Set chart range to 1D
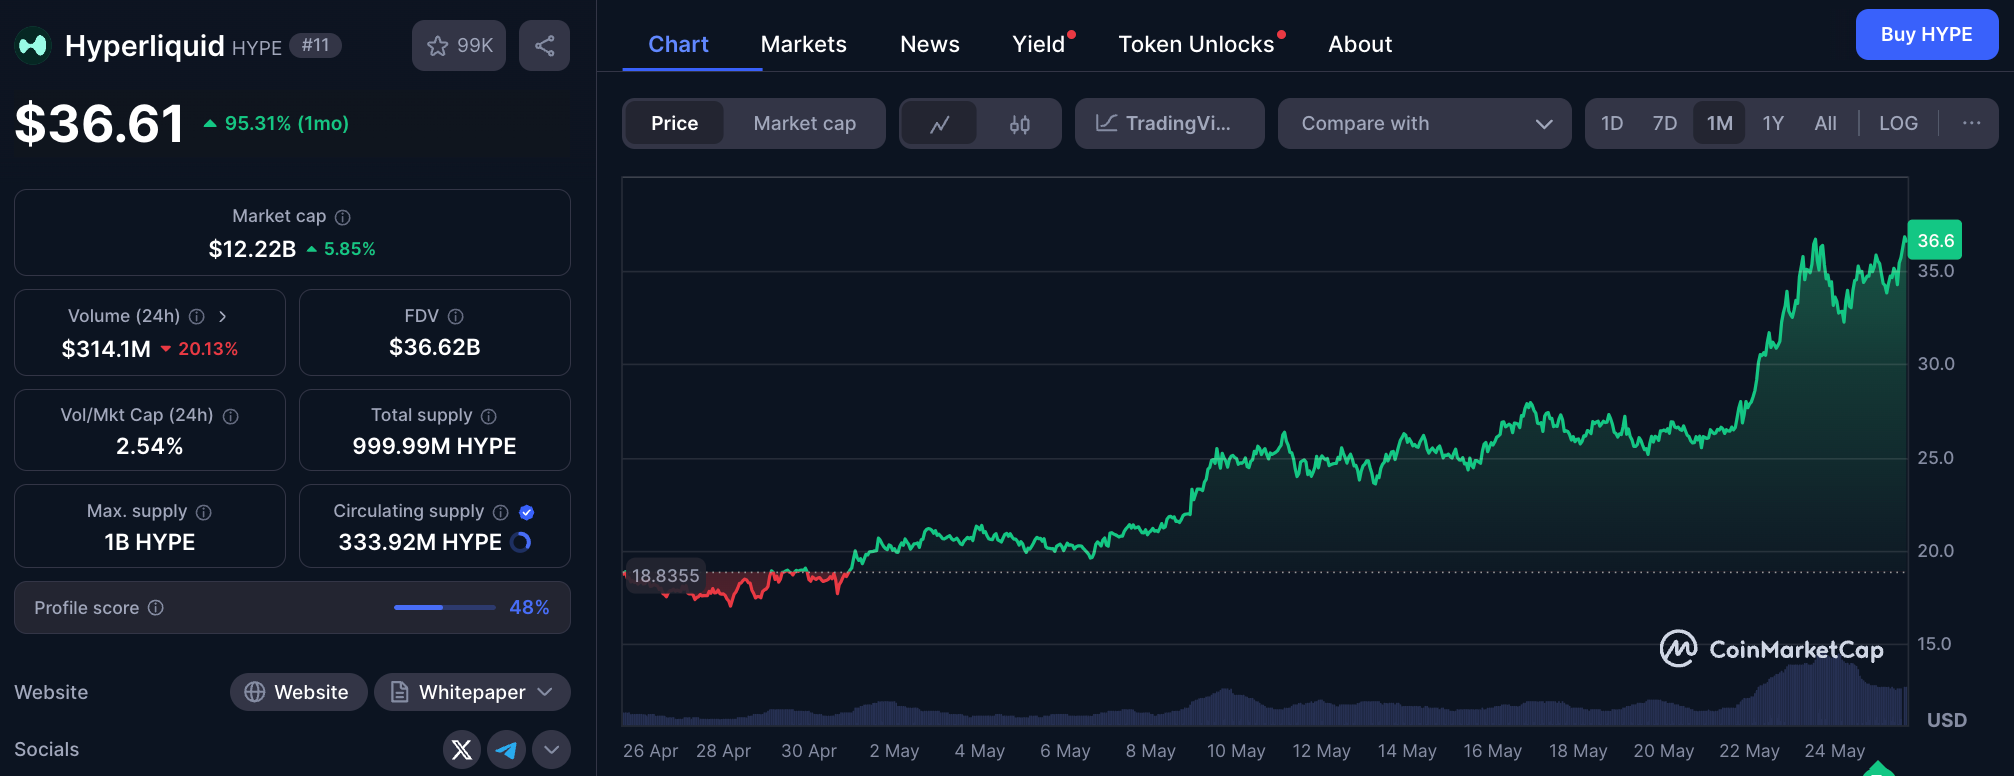The height and width of the screenshot is (776, 2014). tap(1612, 123)
